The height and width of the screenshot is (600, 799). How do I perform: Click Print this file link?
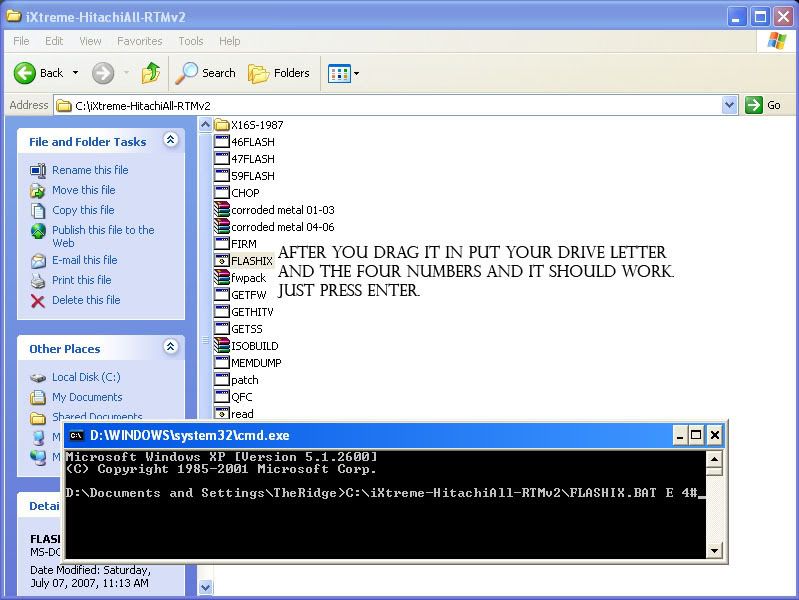point(82,280)
